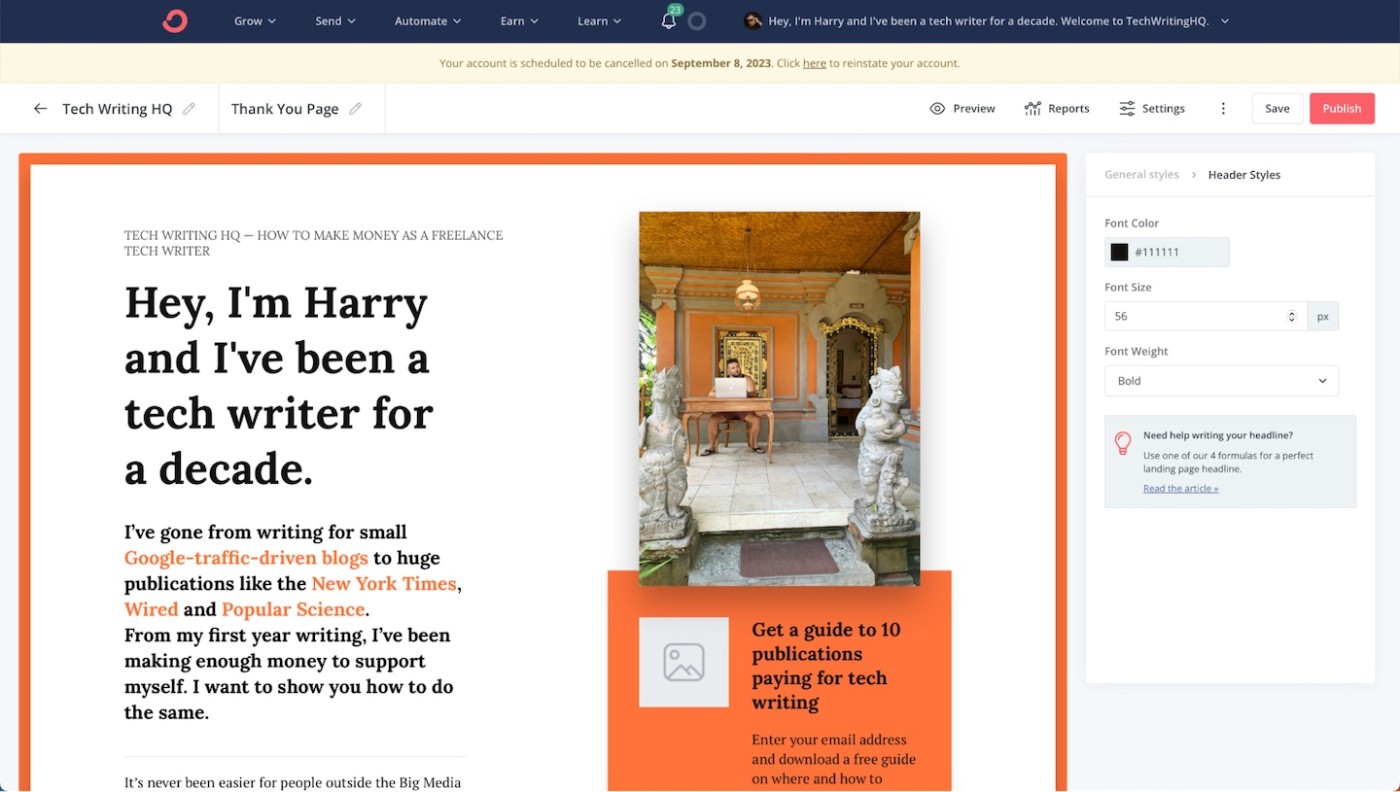Go to General styles breadcrumb
1400x792 pixels.
click(1141, 174)
